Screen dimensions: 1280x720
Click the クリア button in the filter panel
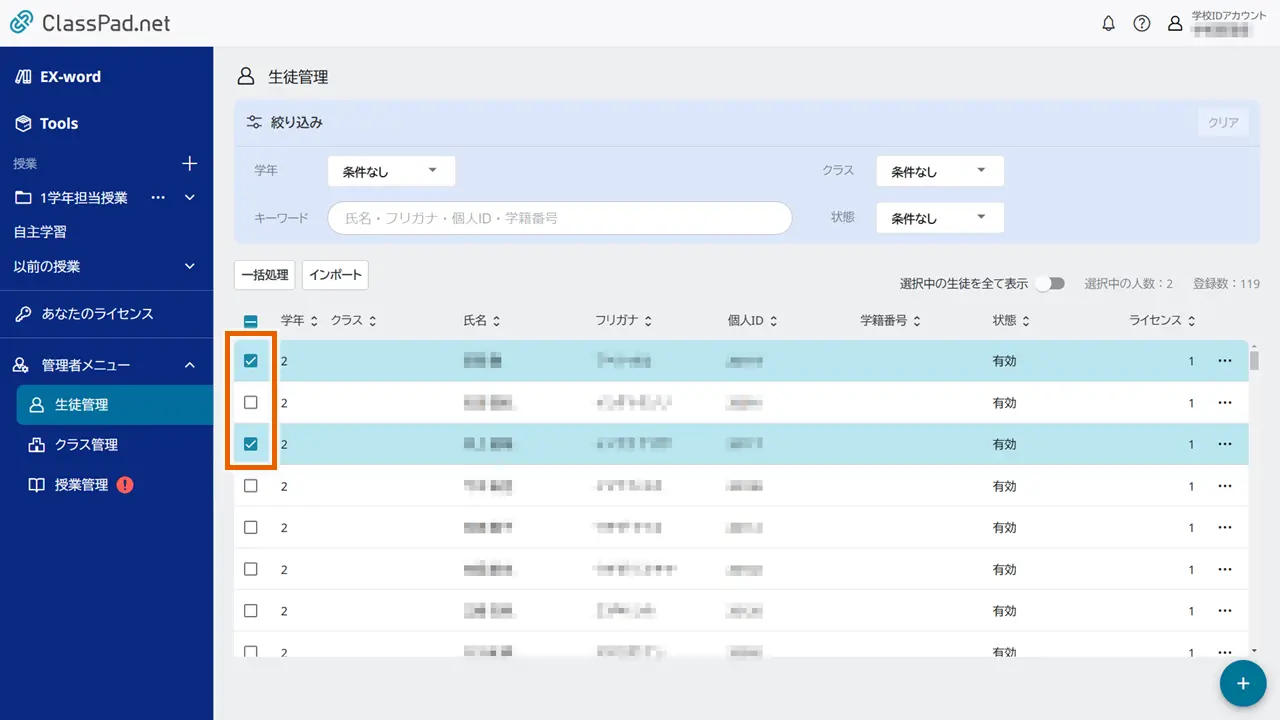[x=1222, y=121]
